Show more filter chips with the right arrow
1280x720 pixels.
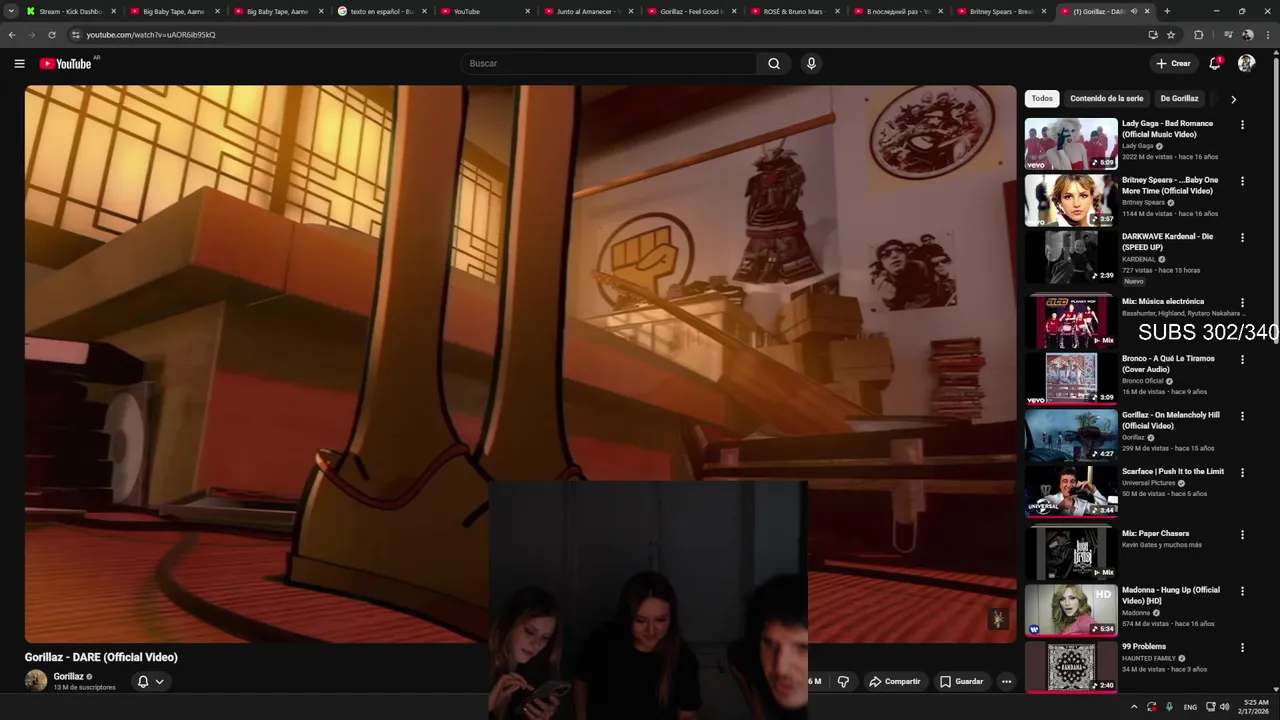[x=1233, y=99]
